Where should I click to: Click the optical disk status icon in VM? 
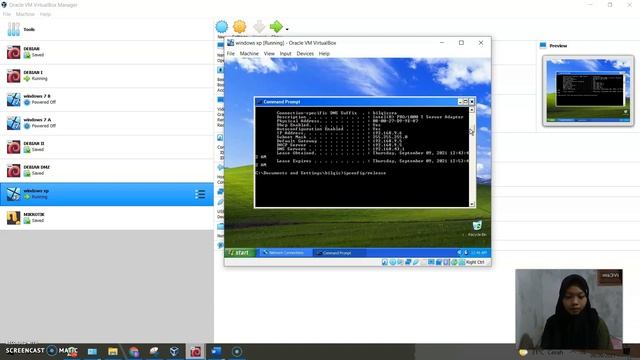393,262
